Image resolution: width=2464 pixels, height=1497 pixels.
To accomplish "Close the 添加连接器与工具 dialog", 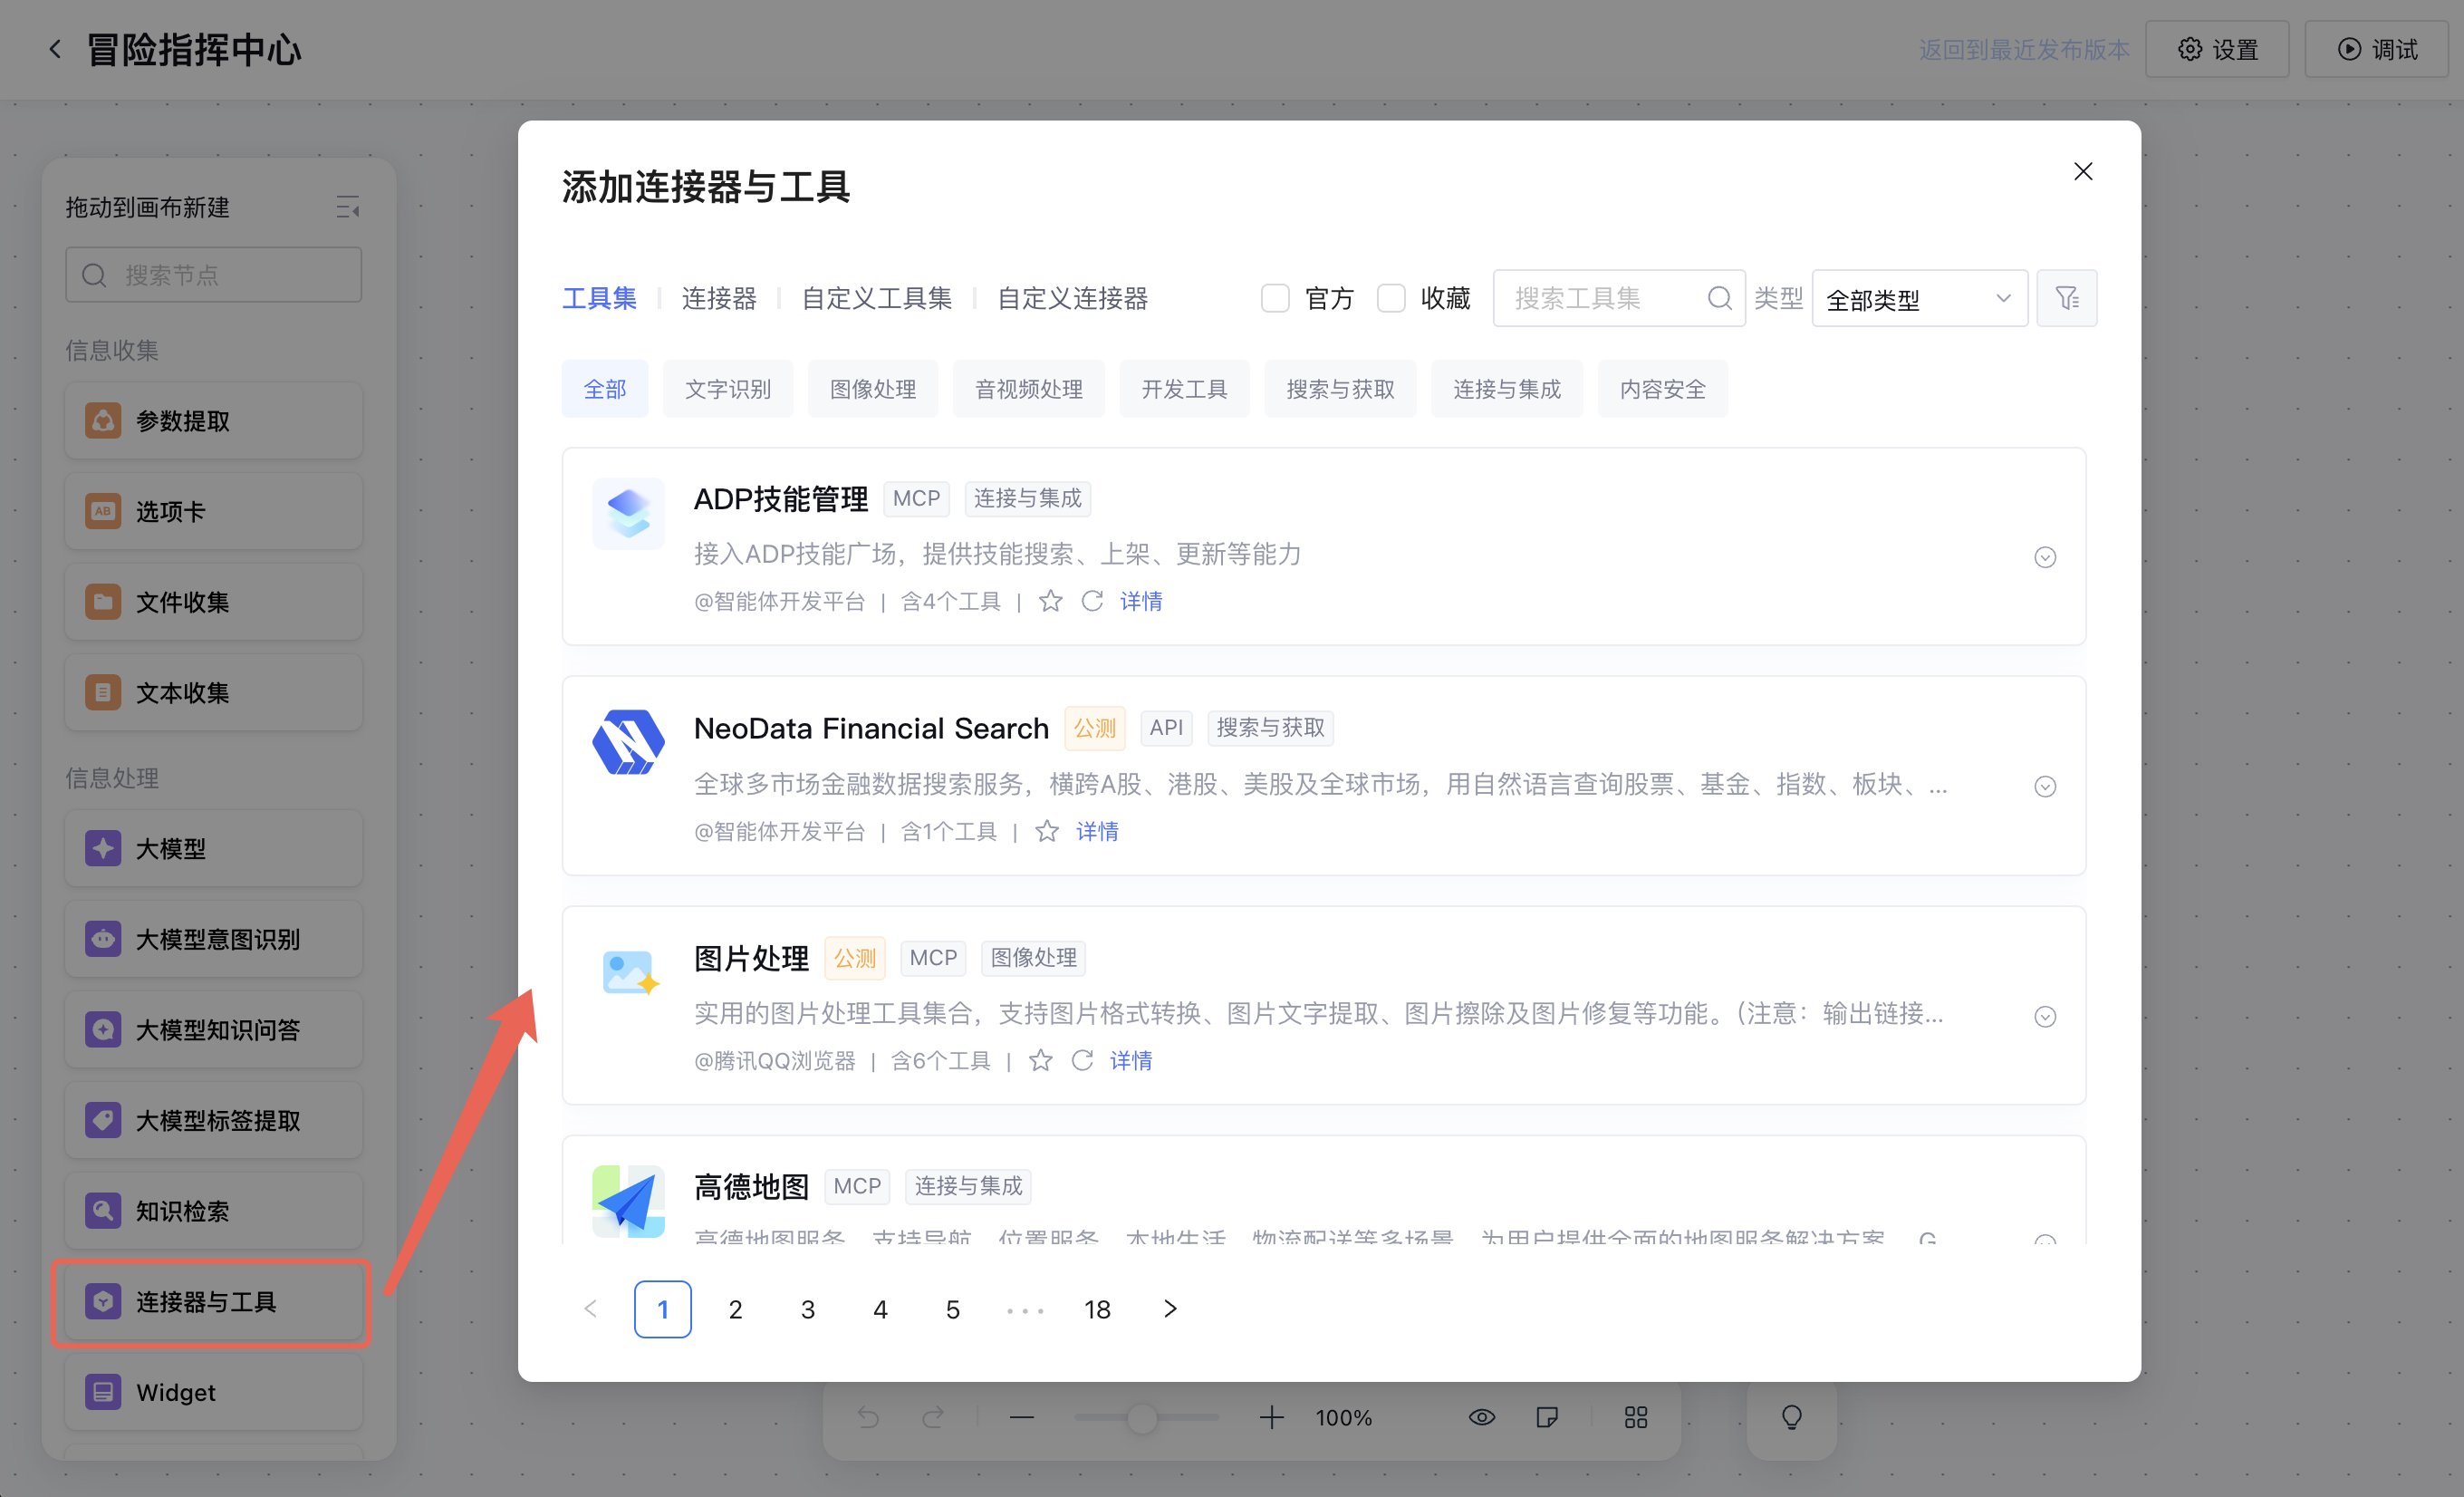I will click(2083, 171).
